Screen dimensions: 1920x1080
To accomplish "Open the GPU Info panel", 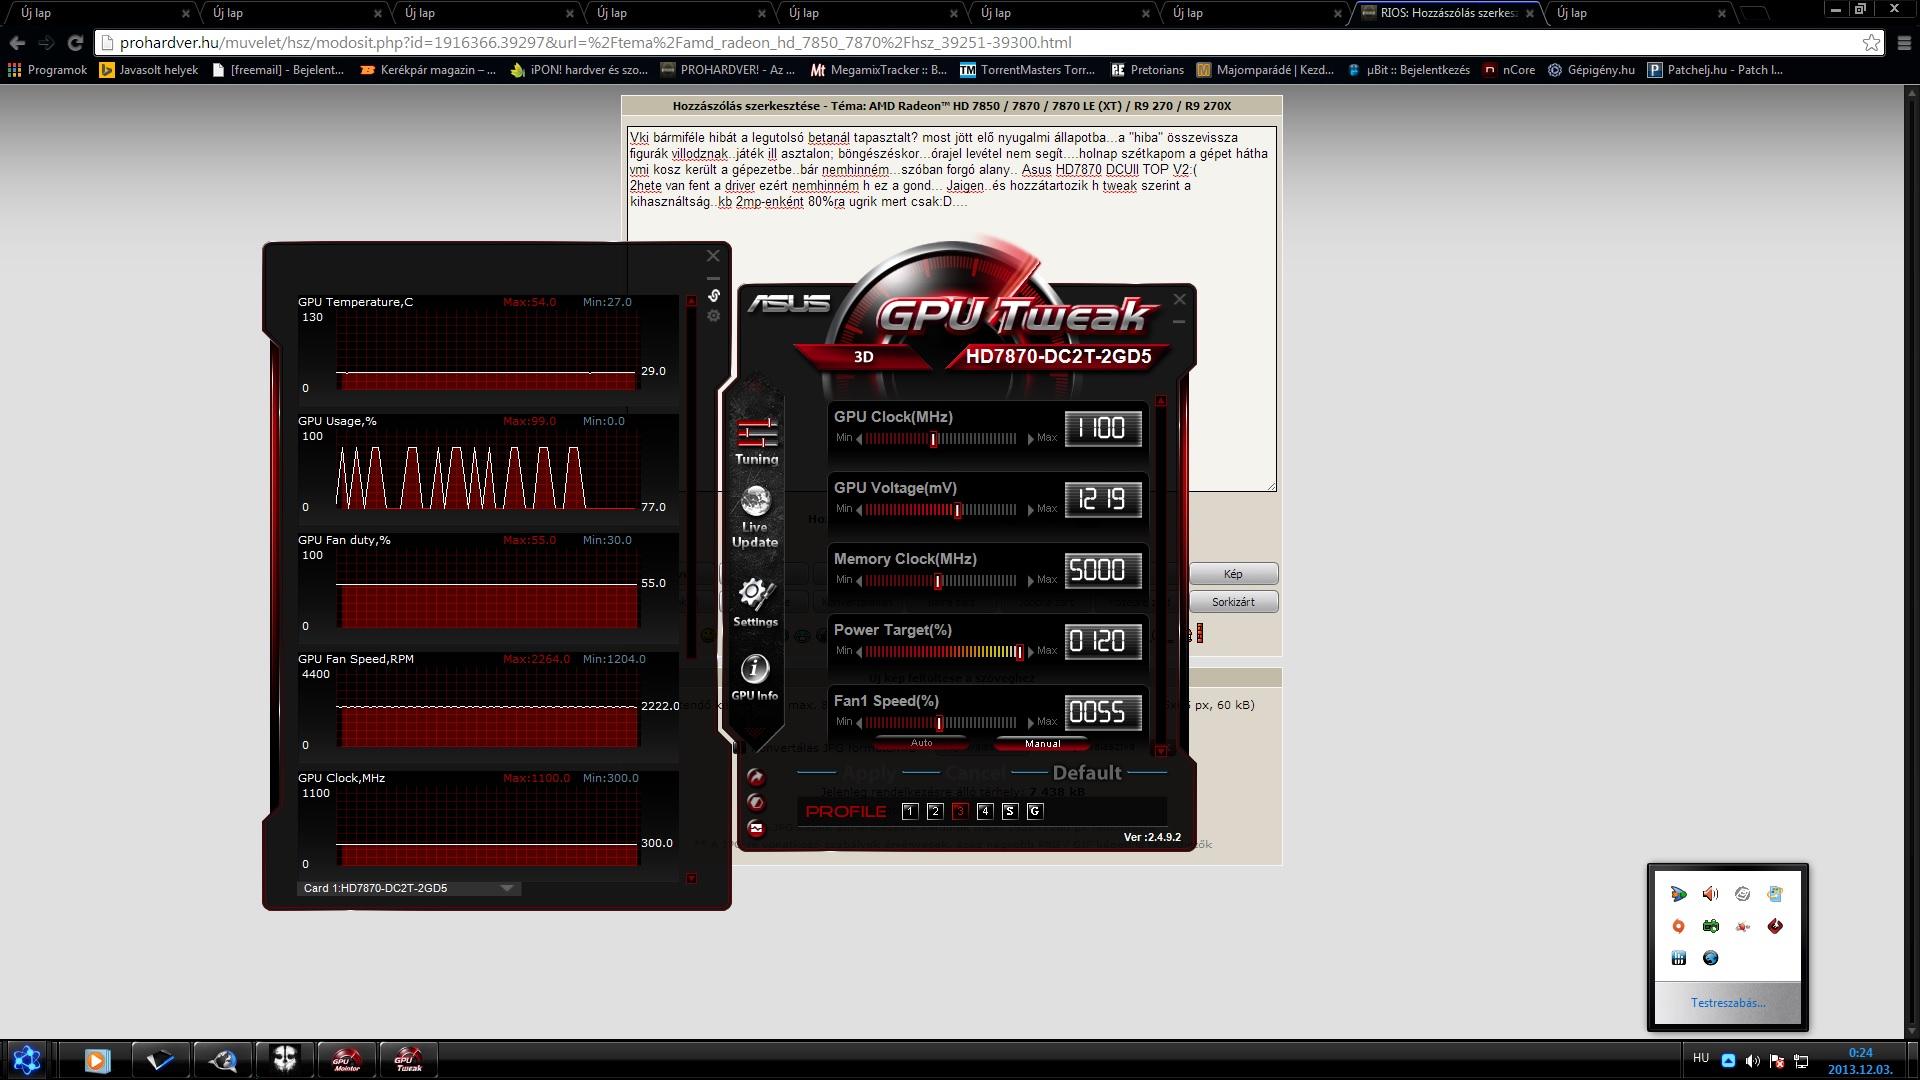I will 754,678.
